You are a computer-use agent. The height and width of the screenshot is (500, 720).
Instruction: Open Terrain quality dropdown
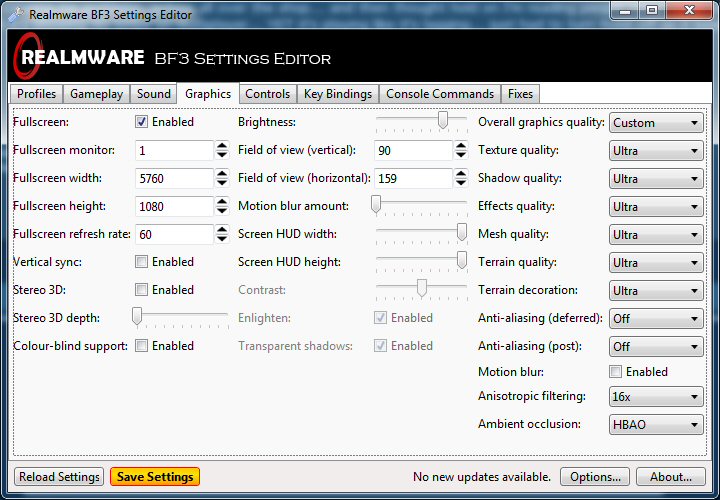(x=656, y=263)
